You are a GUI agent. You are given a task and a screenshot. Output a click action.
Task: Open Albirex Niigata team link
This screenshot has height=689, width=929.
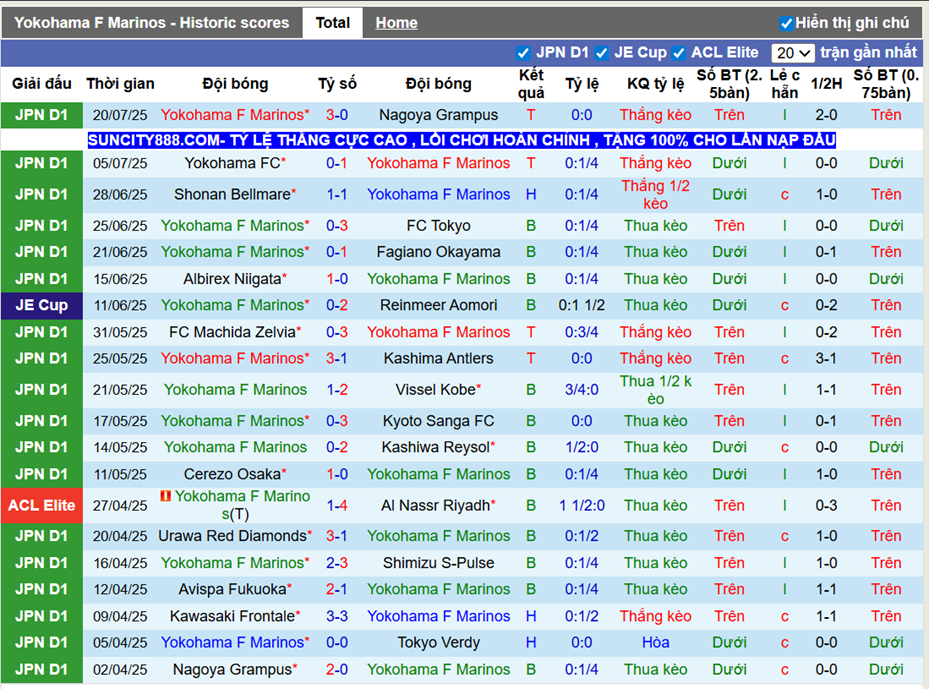[232, 278]
